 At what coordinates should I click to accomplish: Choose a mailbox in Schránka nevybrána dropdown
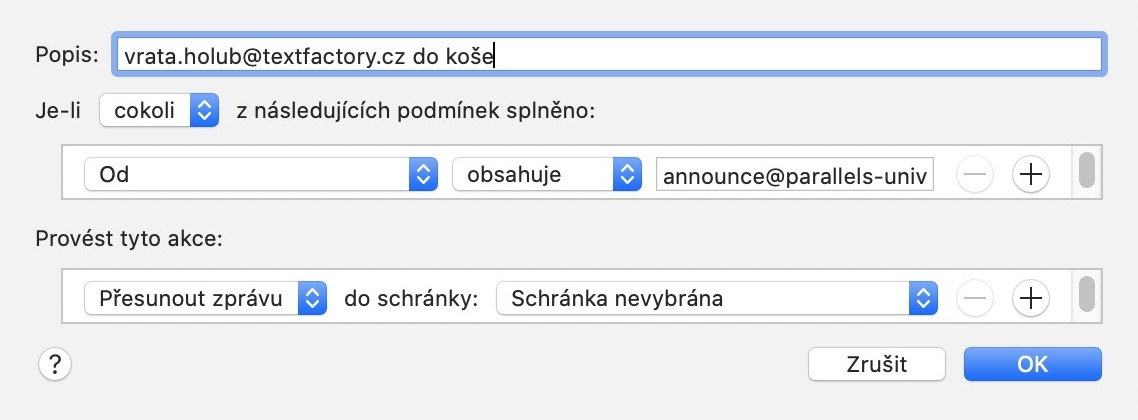click(x=717, y=298)
